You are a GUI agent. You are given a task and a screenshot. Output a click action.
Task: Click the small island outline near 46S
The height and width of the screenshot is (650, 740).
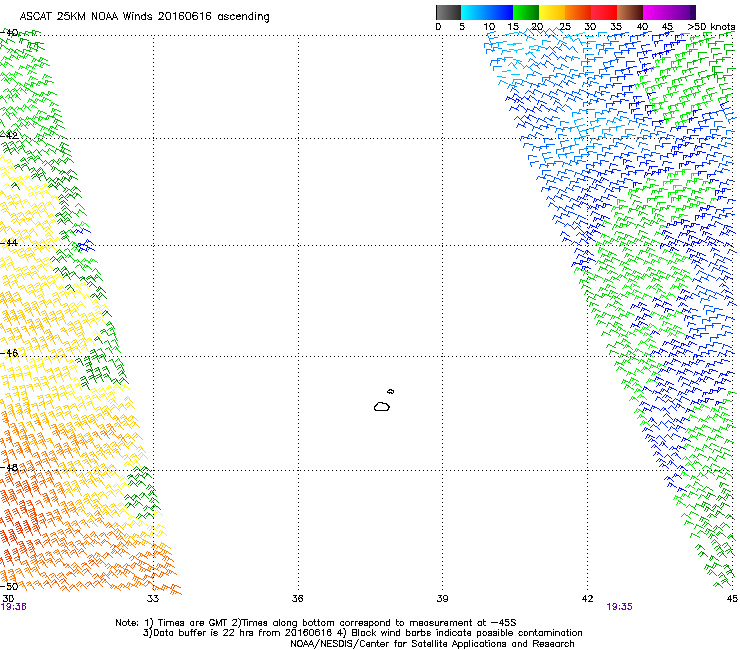coord(391,391)
